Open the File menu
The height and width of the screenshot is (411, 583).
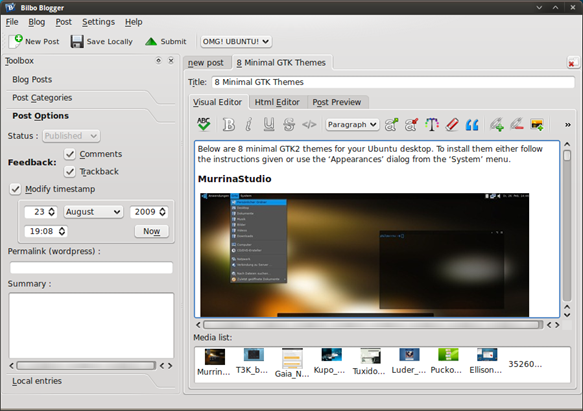[12, 22]
